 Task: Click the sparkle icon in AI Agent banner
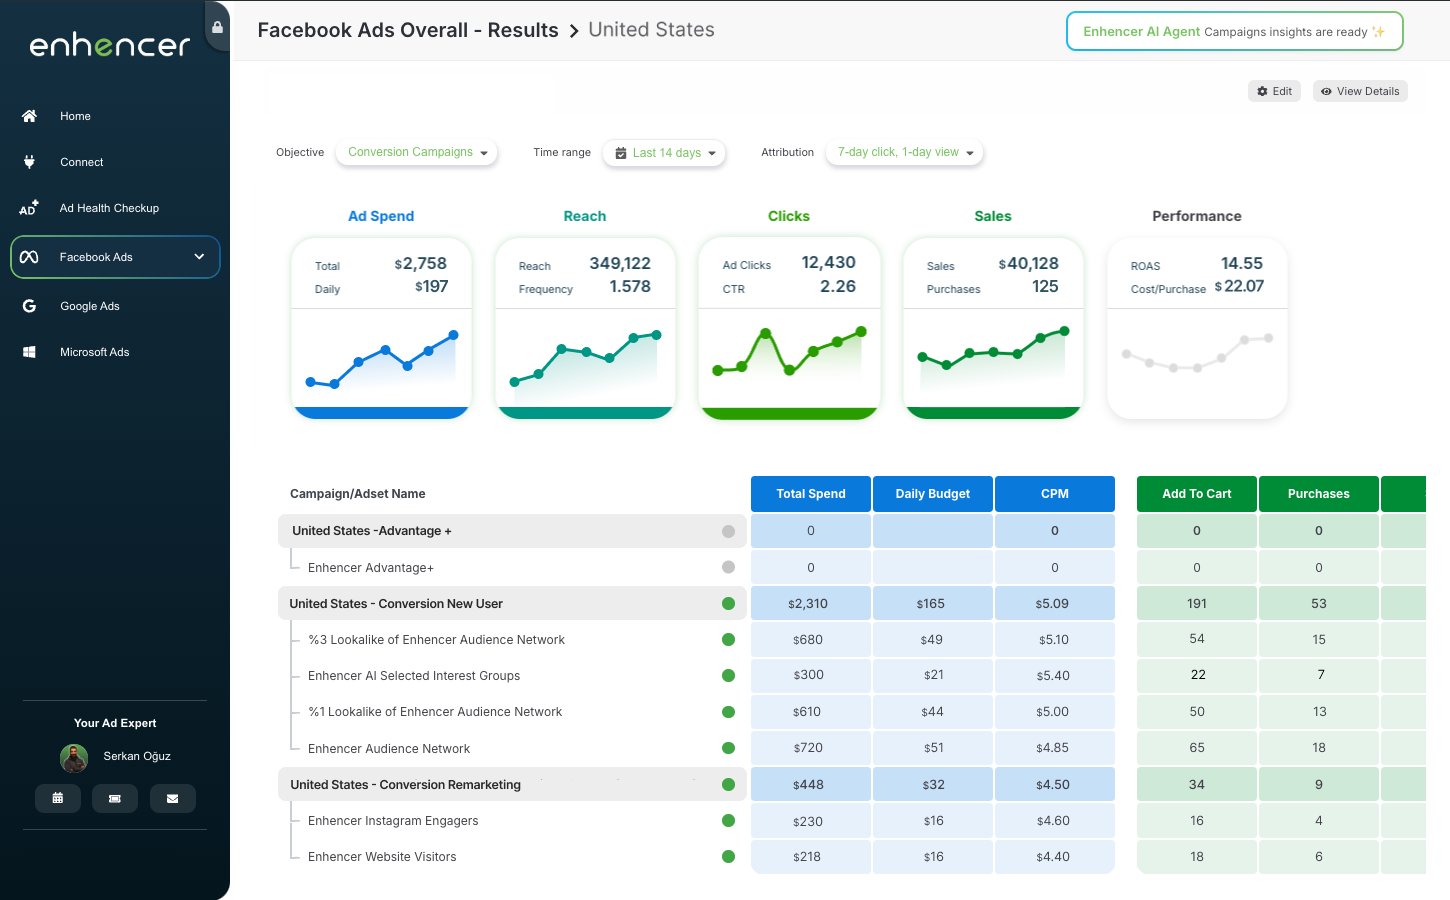tap(1379, 32)
